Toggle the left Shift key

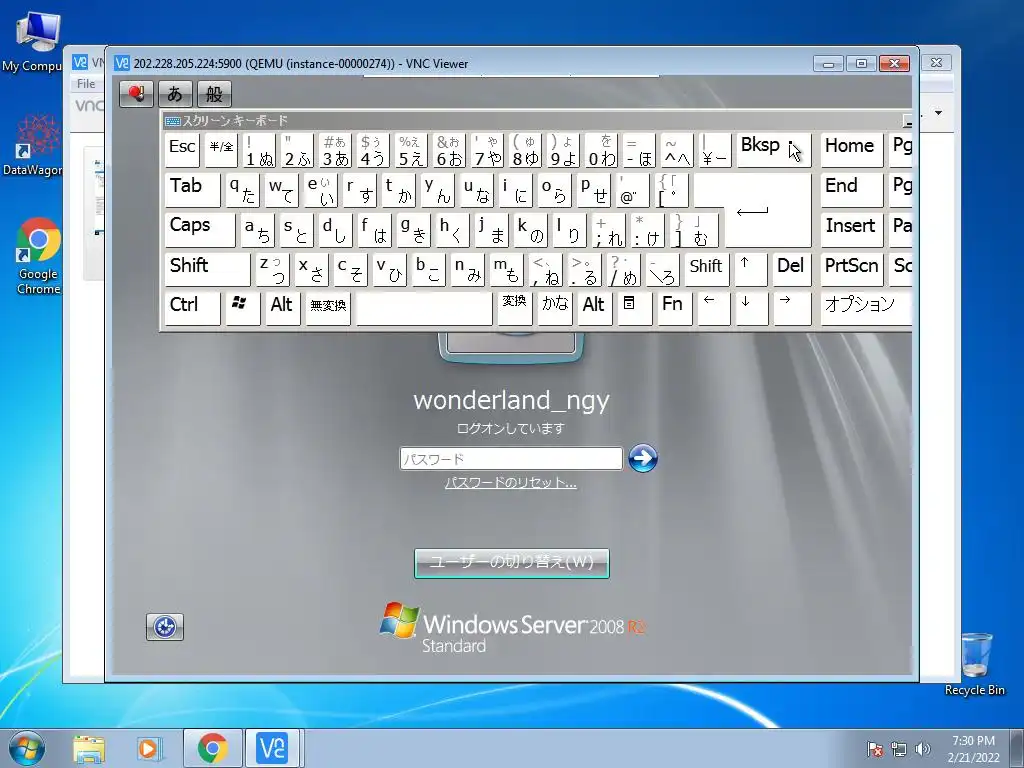click(208, 269)
